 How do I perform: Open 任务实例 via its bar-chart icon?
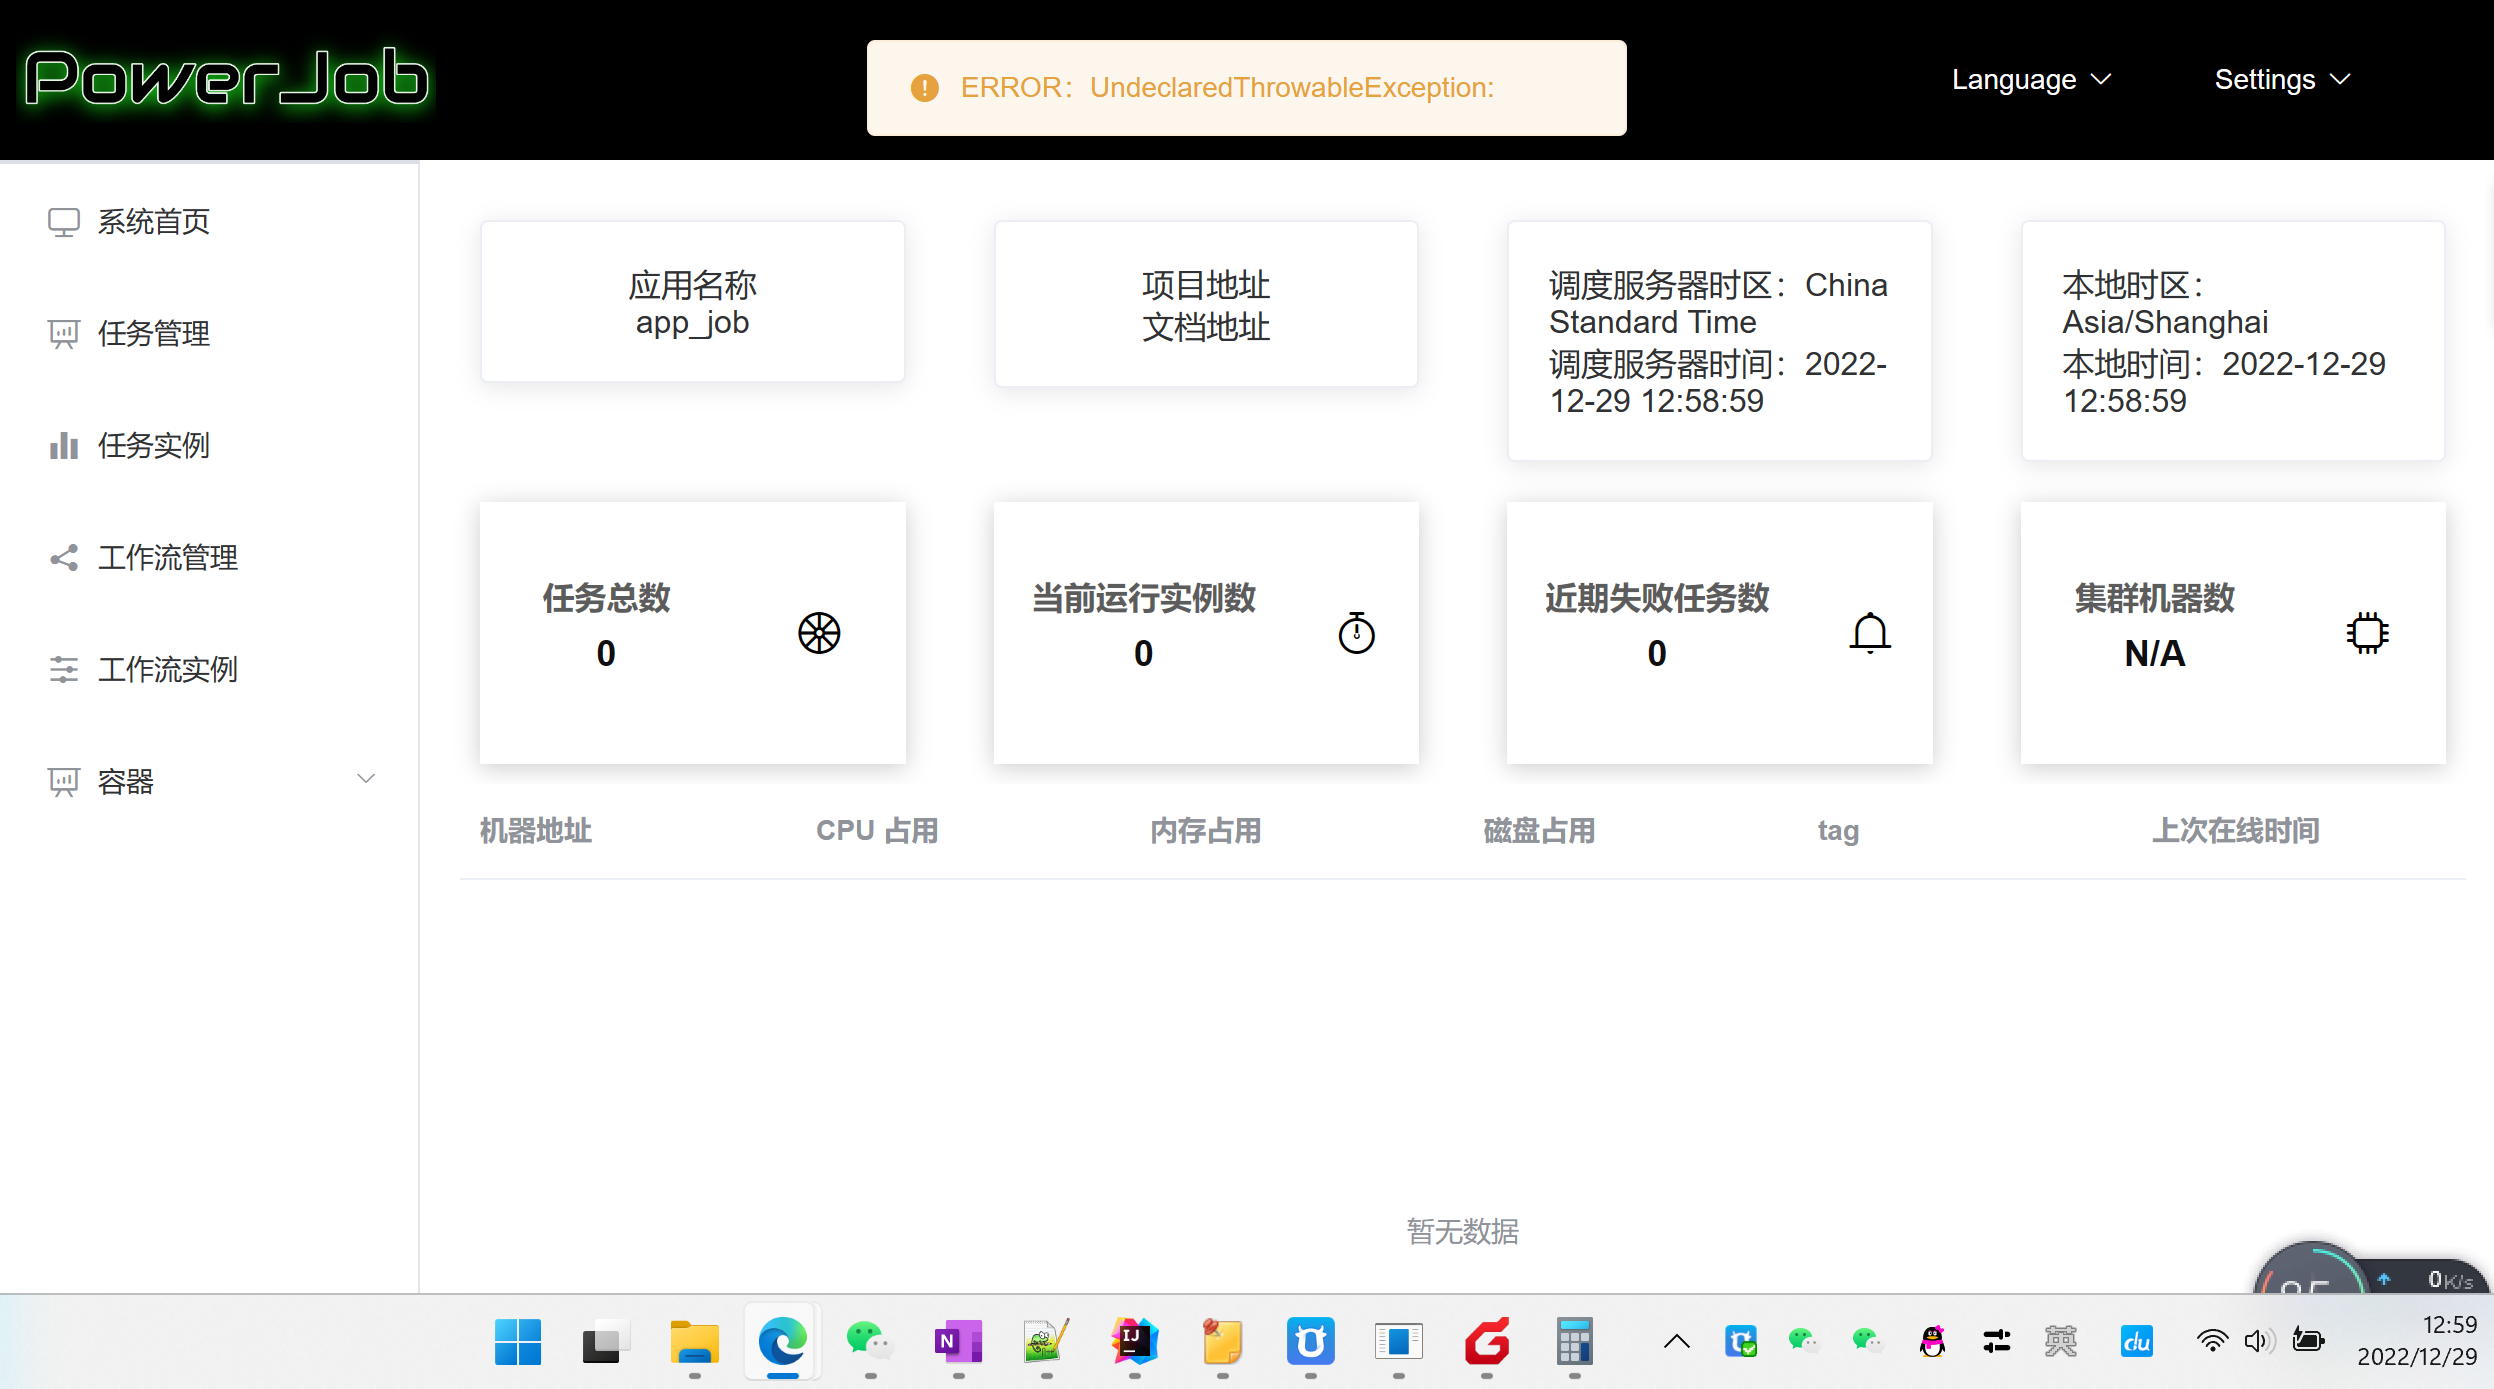pos(63,446)
